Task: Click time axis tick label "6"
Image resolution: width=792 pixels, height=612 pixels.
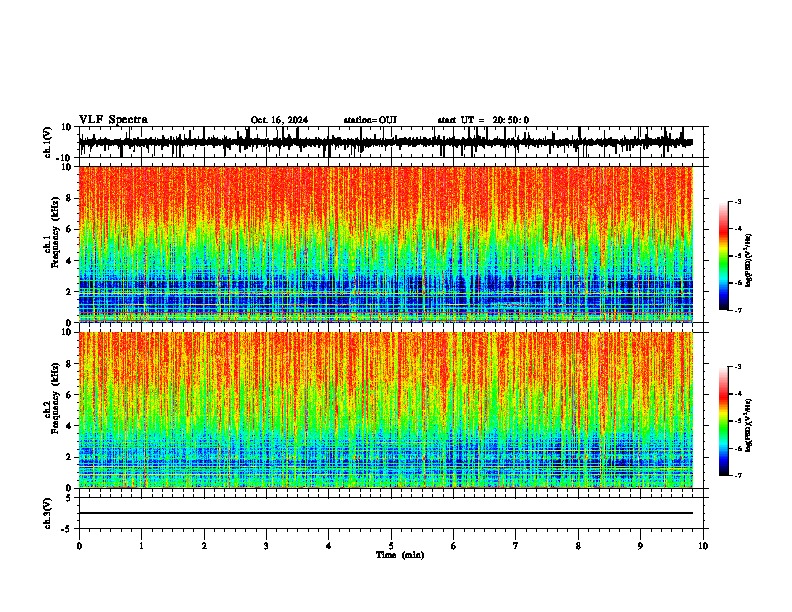Action: tap(454, 546)
